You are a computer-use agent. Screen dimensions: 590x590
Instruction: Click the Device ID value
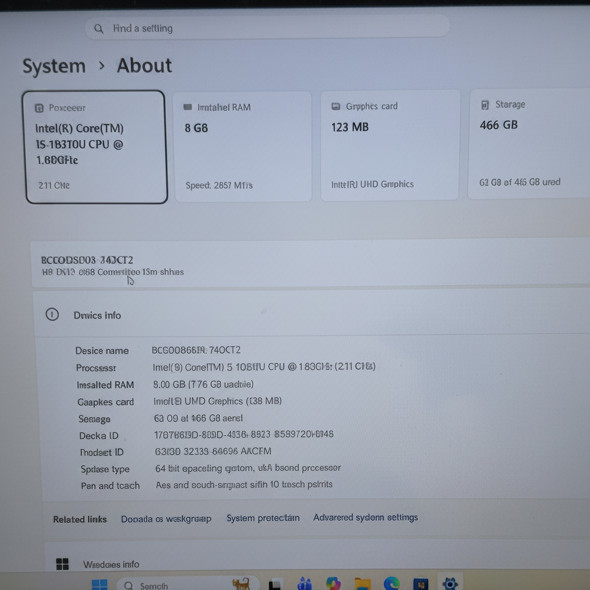[x=244, y=435]
